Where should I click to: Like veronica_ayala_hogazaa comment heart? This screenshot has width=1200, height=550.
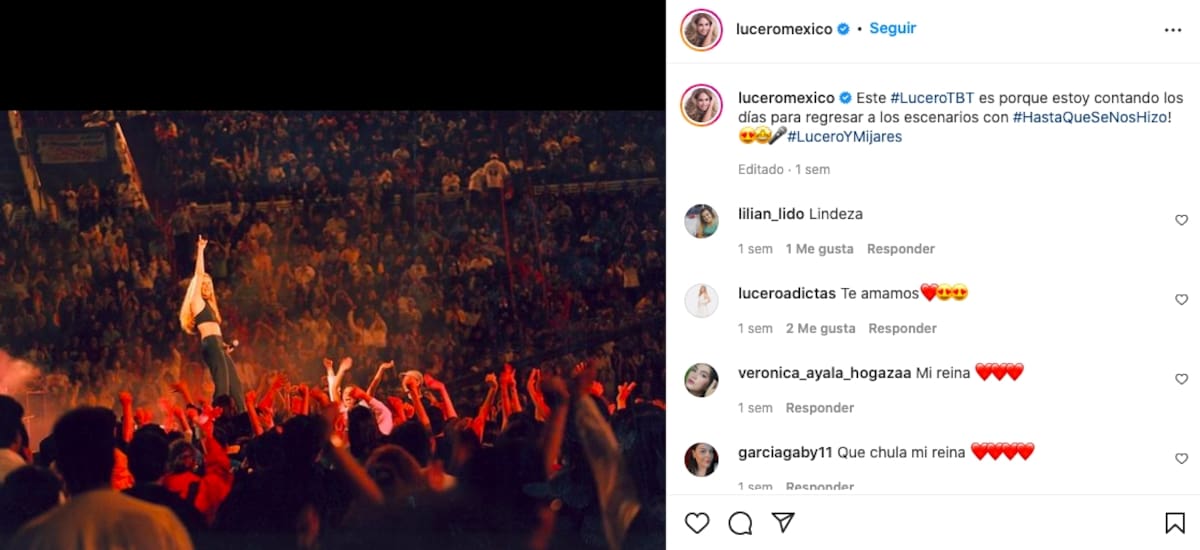[x=1181, y=379]
